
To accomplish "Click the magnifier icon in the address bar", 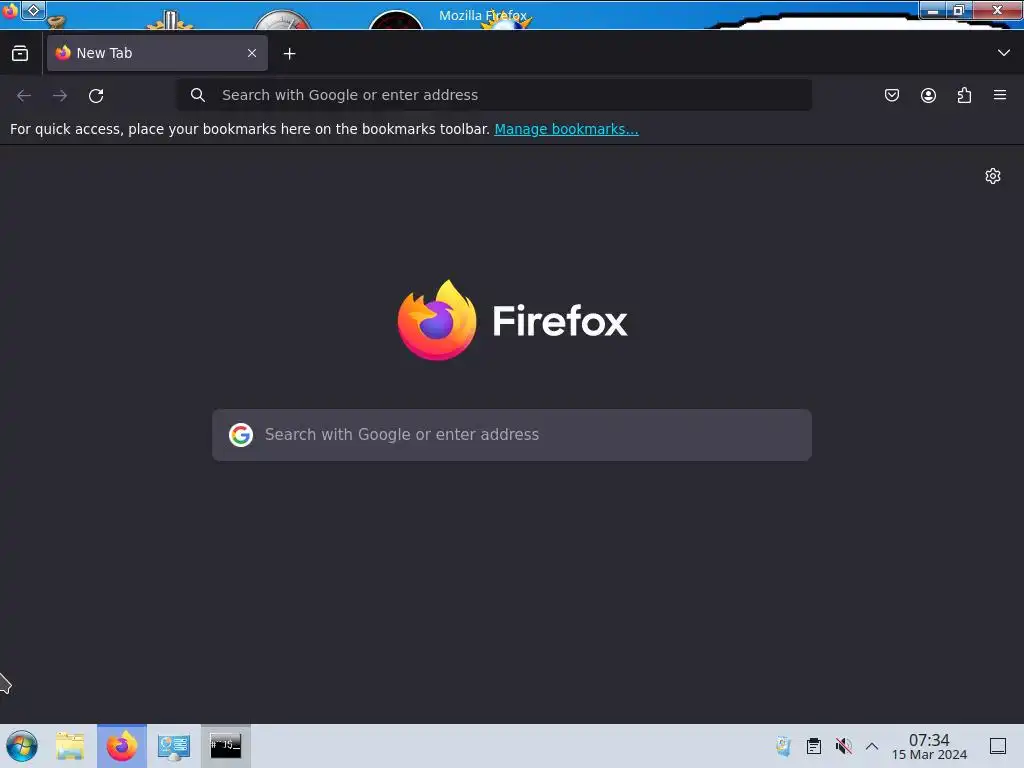I will 198,95.
